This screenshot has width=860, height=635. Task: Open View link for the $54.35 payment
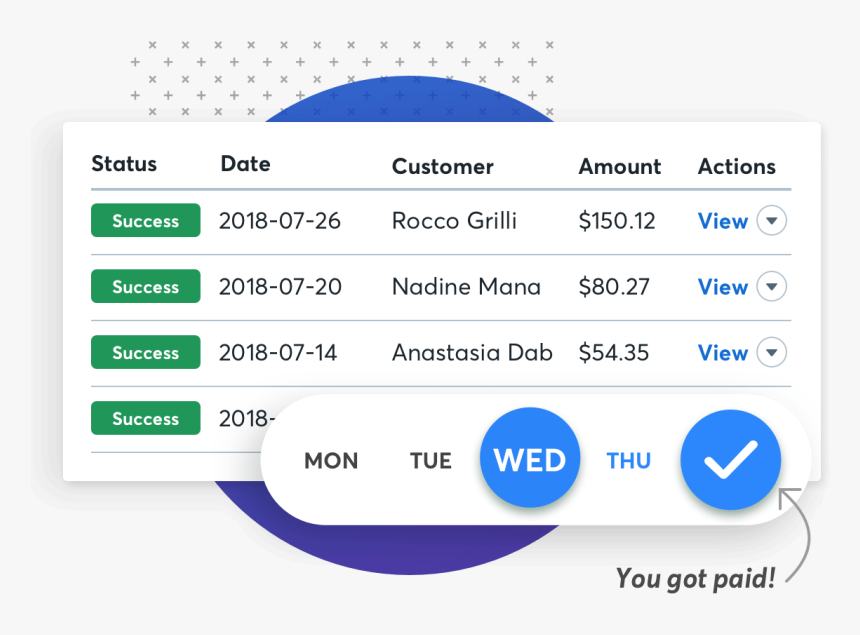[723, 353]
